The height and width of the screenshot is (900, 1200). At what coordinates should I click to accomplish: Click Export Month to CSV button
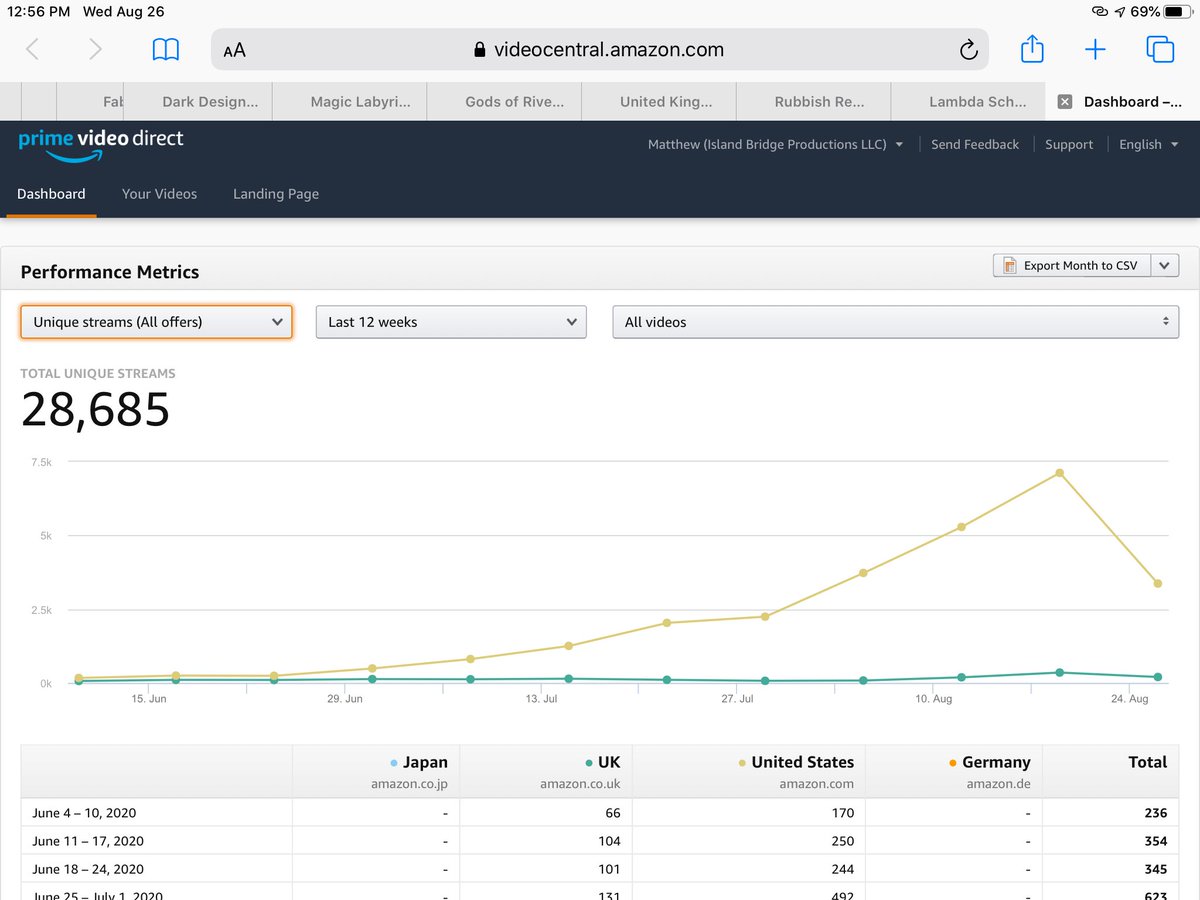(x=1072, y=265)
